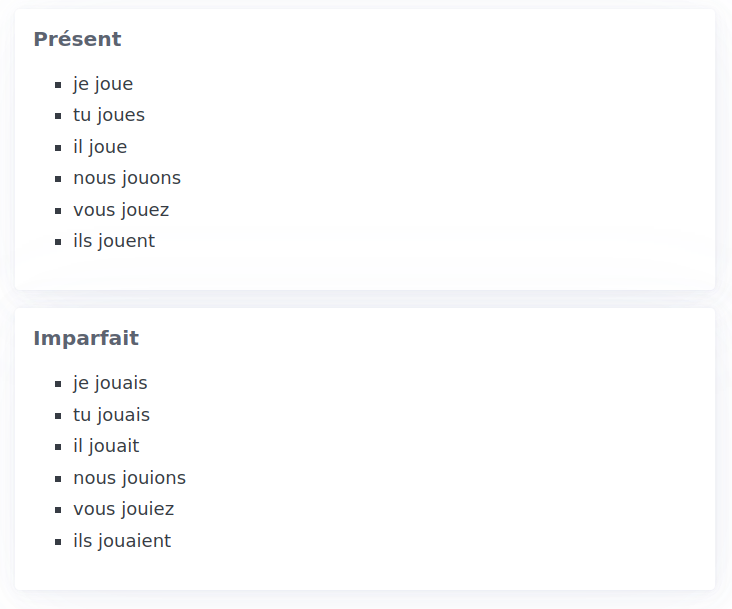
Task: Click the 'il joue' entry
Action: [x=100, y=147]
